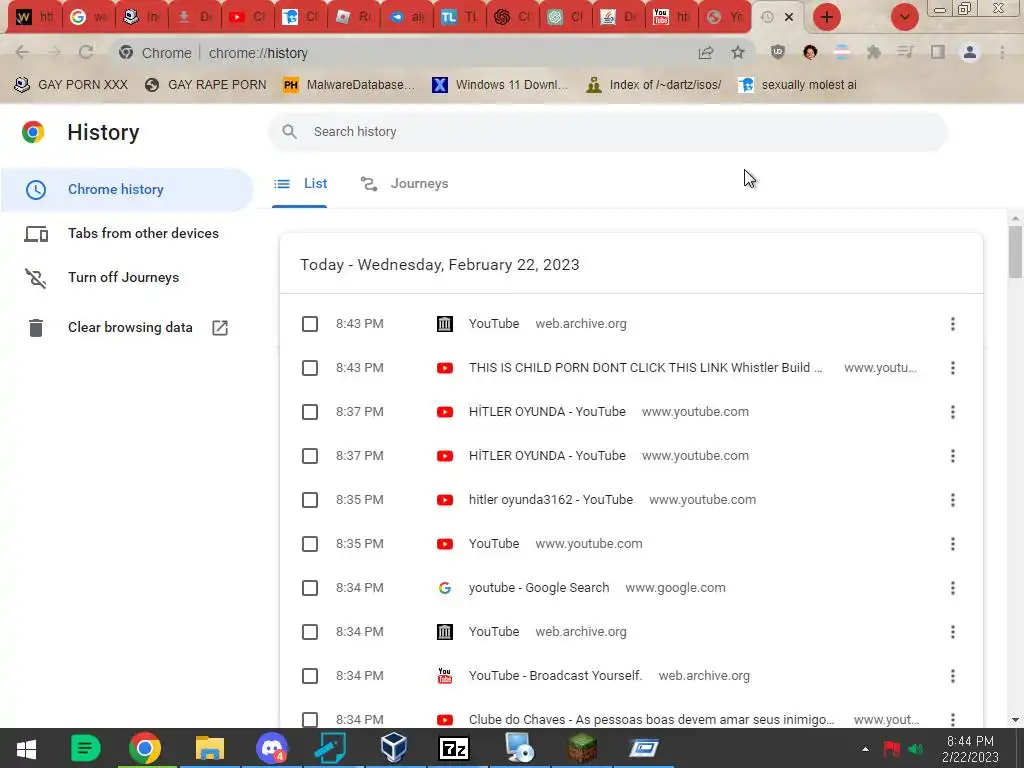Image resolution: width=1024 pixels, height=768 pixels.
Task: Open actions menu for 8:43 PM web.archive.org entry
Action: 953,324
